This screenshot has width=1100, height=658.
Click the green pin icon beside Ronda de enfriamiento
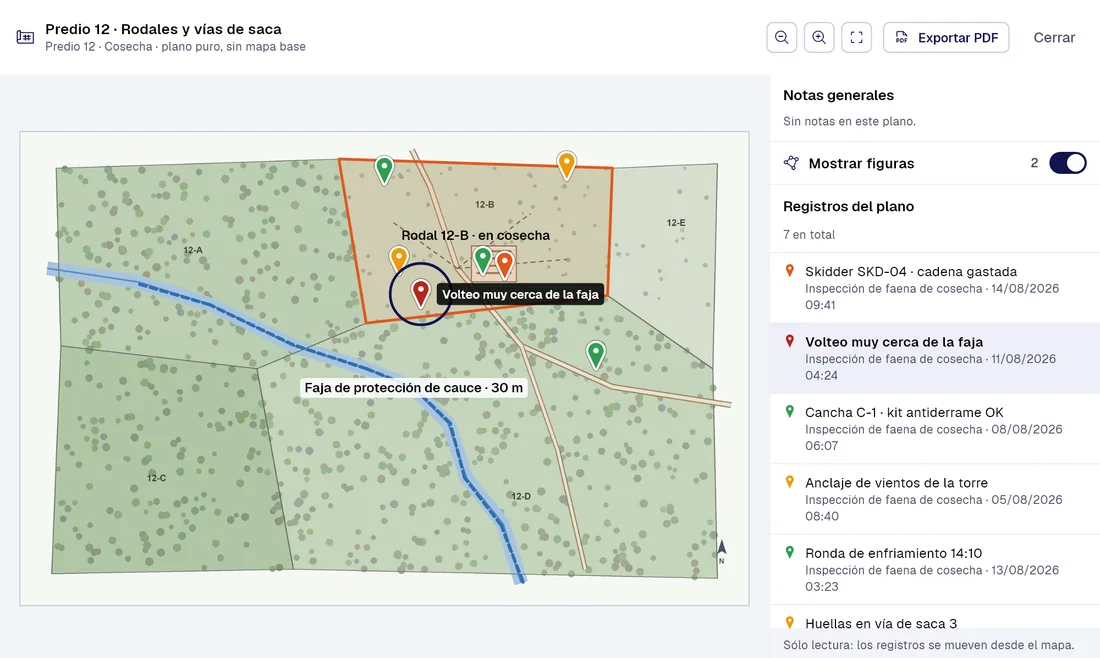[790, 553]
